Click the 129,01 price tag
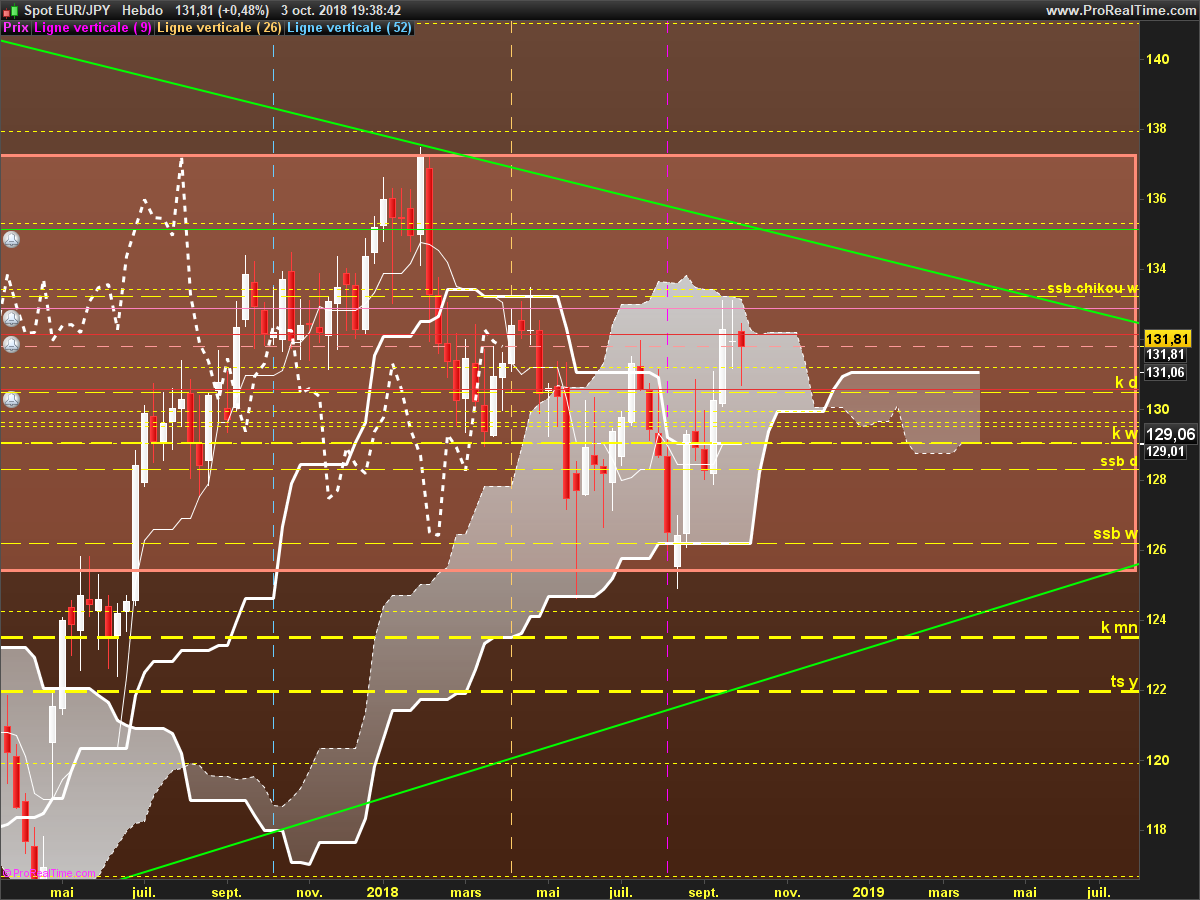 [x=1165, y=452]
